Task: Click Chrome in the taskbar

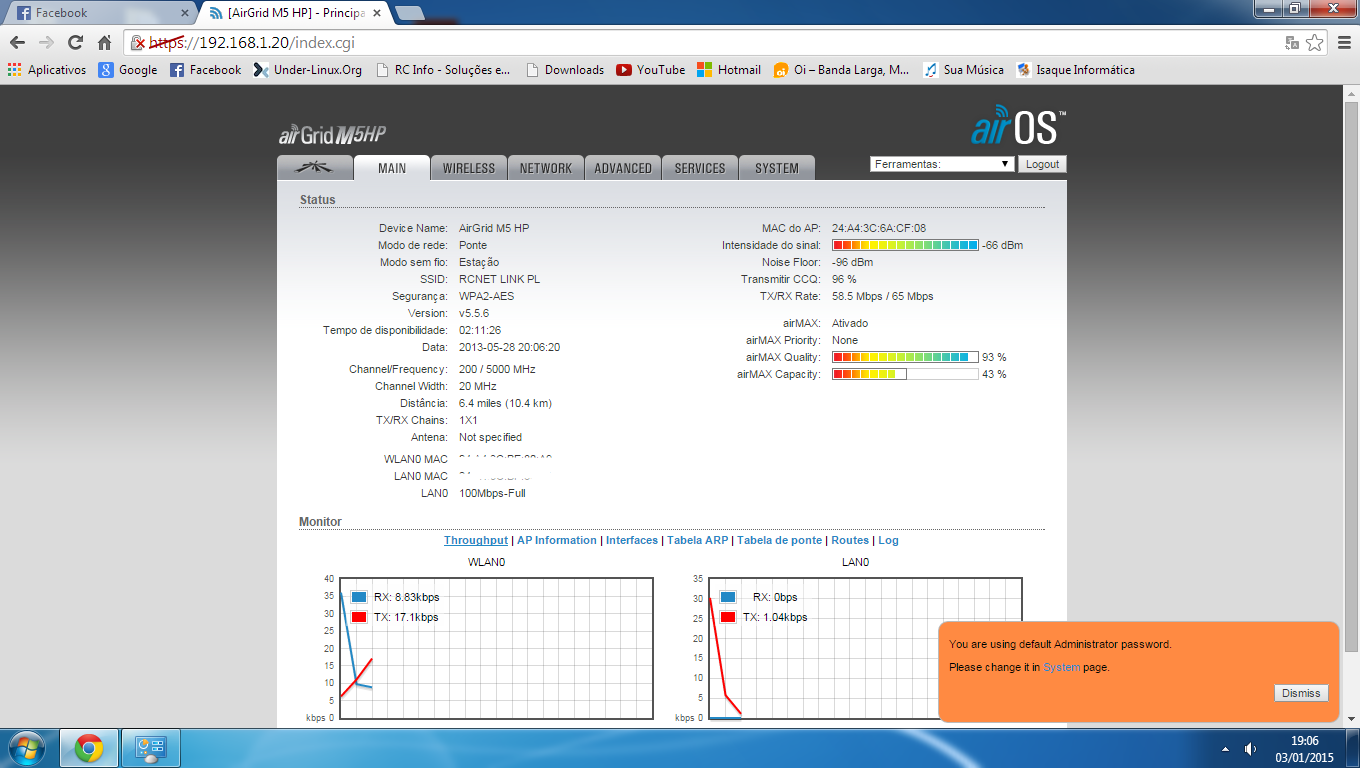Action: (x=89, y=748)
